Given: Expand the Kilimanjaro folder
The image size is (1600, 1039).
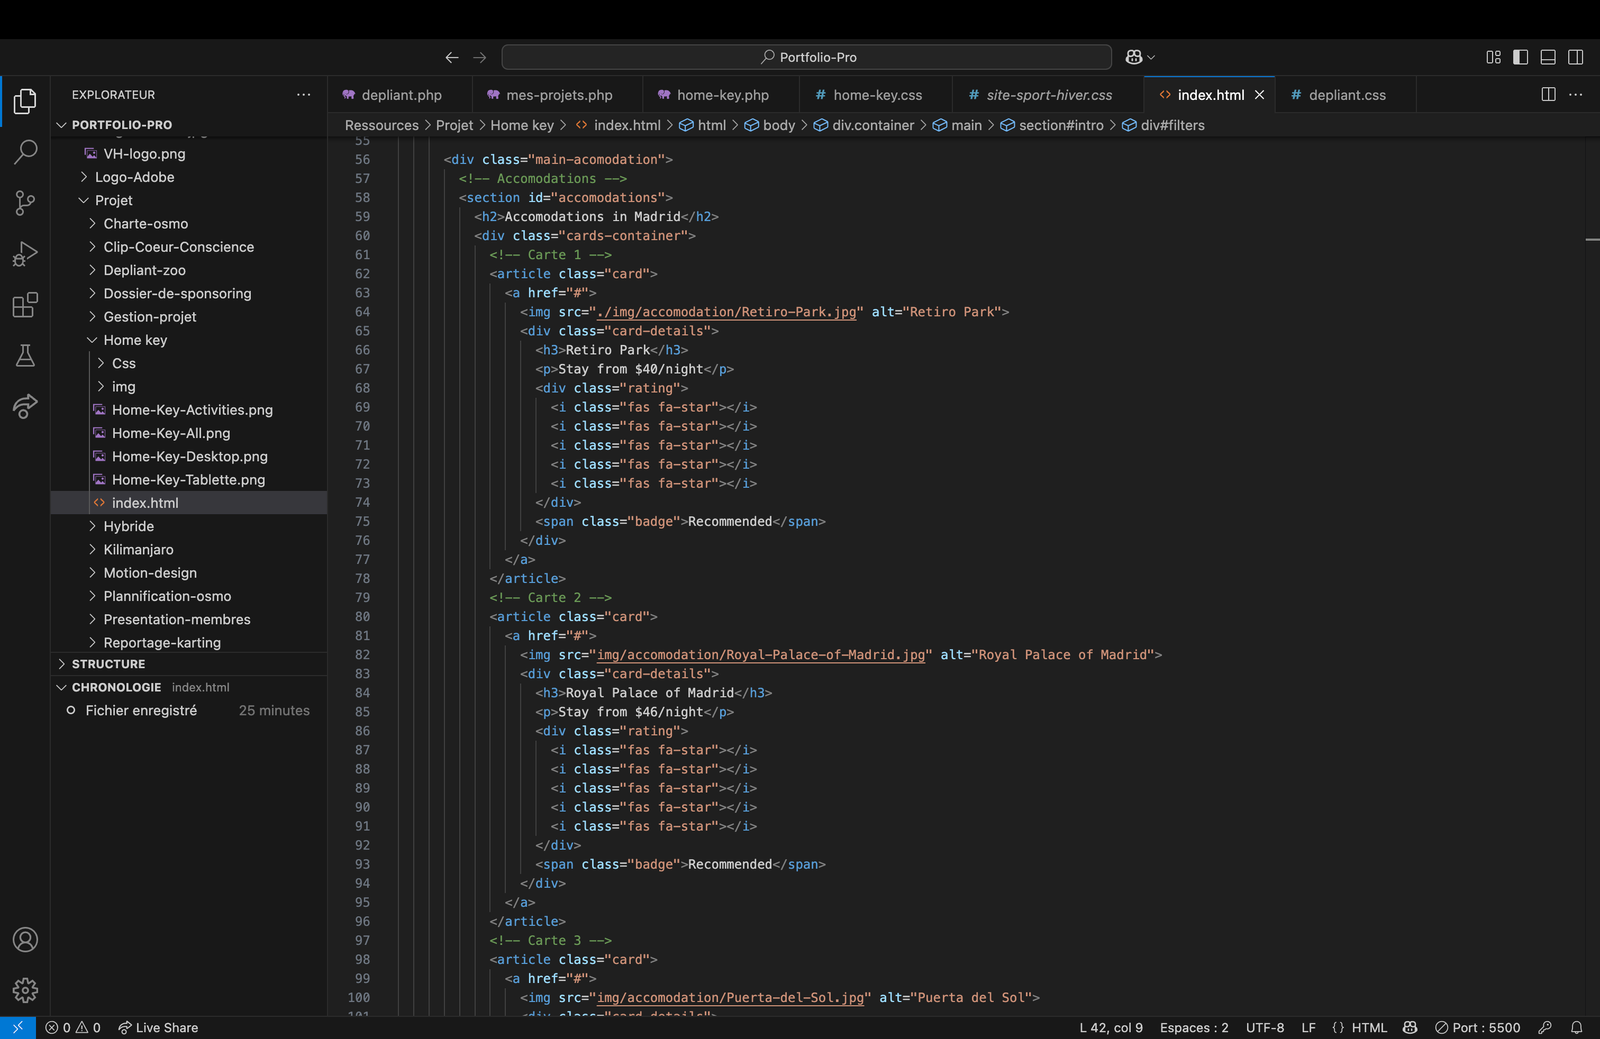Looking at the screenshot, I should point(189,549).
